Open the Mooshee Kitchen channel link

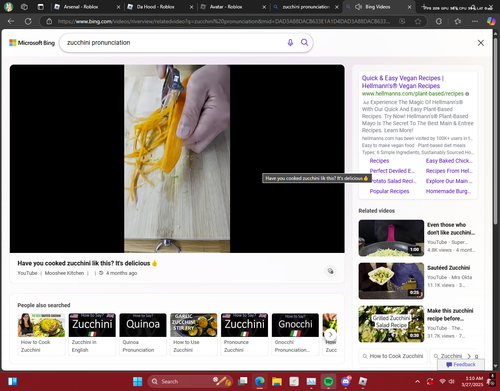(64, 273)
